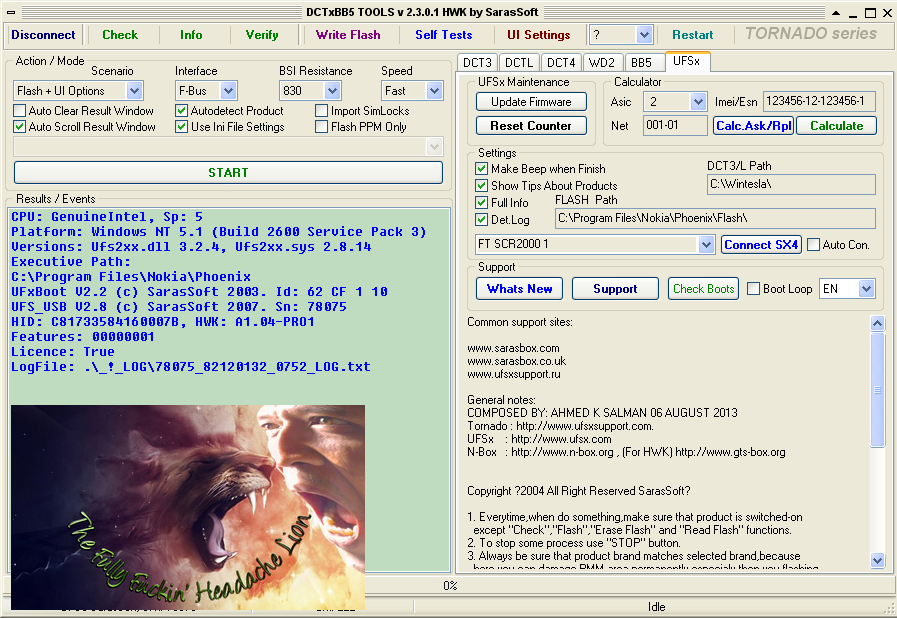The width and height of the screenshot is (897, 618).
Task: Choose Write Flash in toolbar
Action: click(348, 35)
